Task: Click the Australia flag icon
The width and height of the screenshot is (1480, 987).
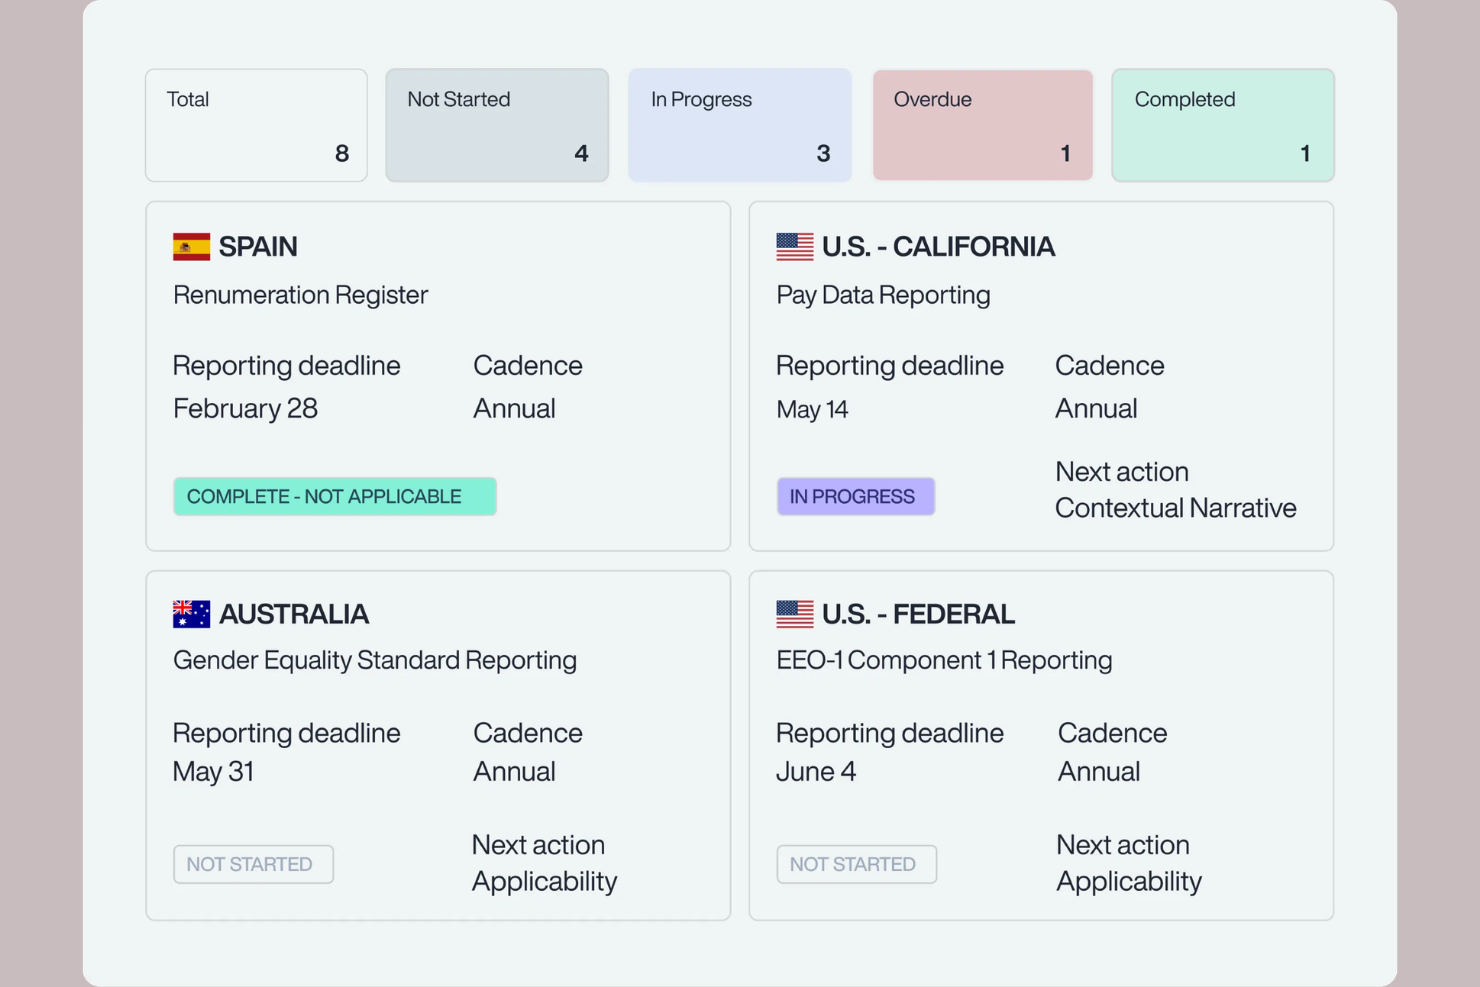Action: tap(191, 614)
